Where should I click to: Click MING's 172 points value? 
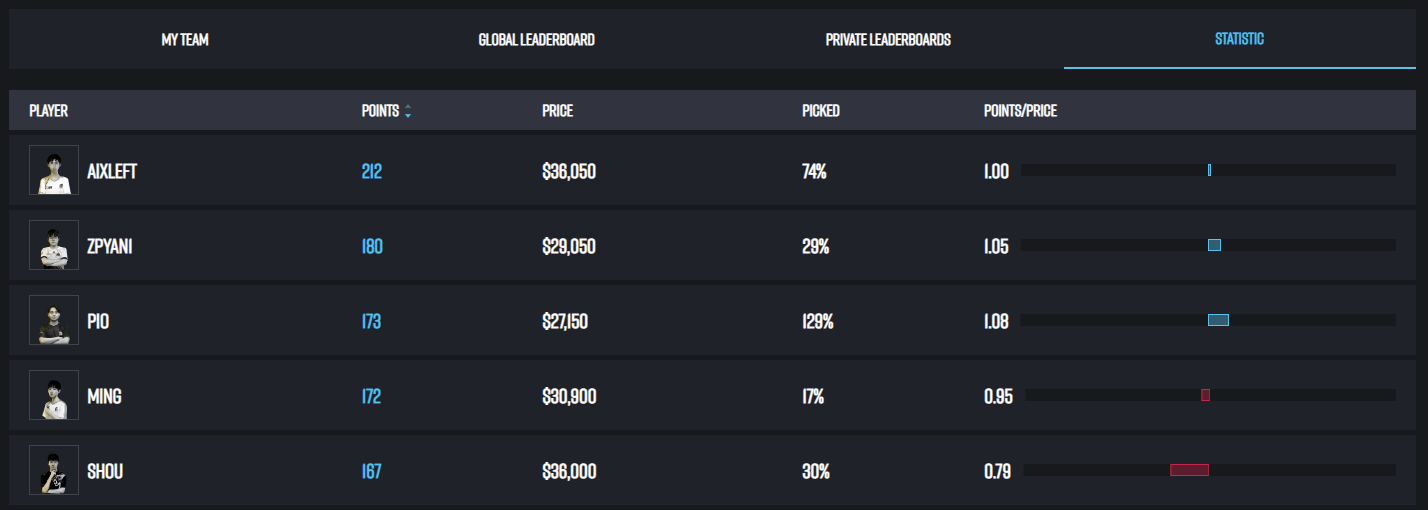[371, 397]
